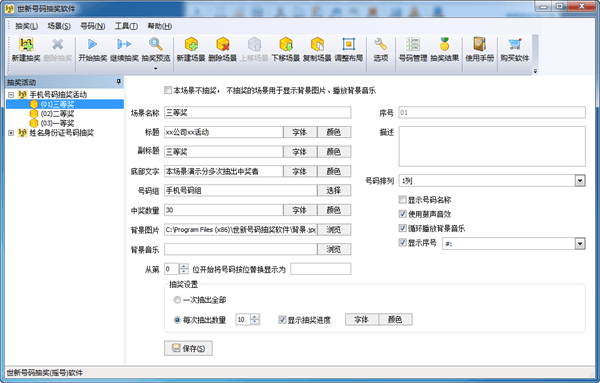Select 每次抽出数量 radio button
600x383 pixels.
point(177,320)
